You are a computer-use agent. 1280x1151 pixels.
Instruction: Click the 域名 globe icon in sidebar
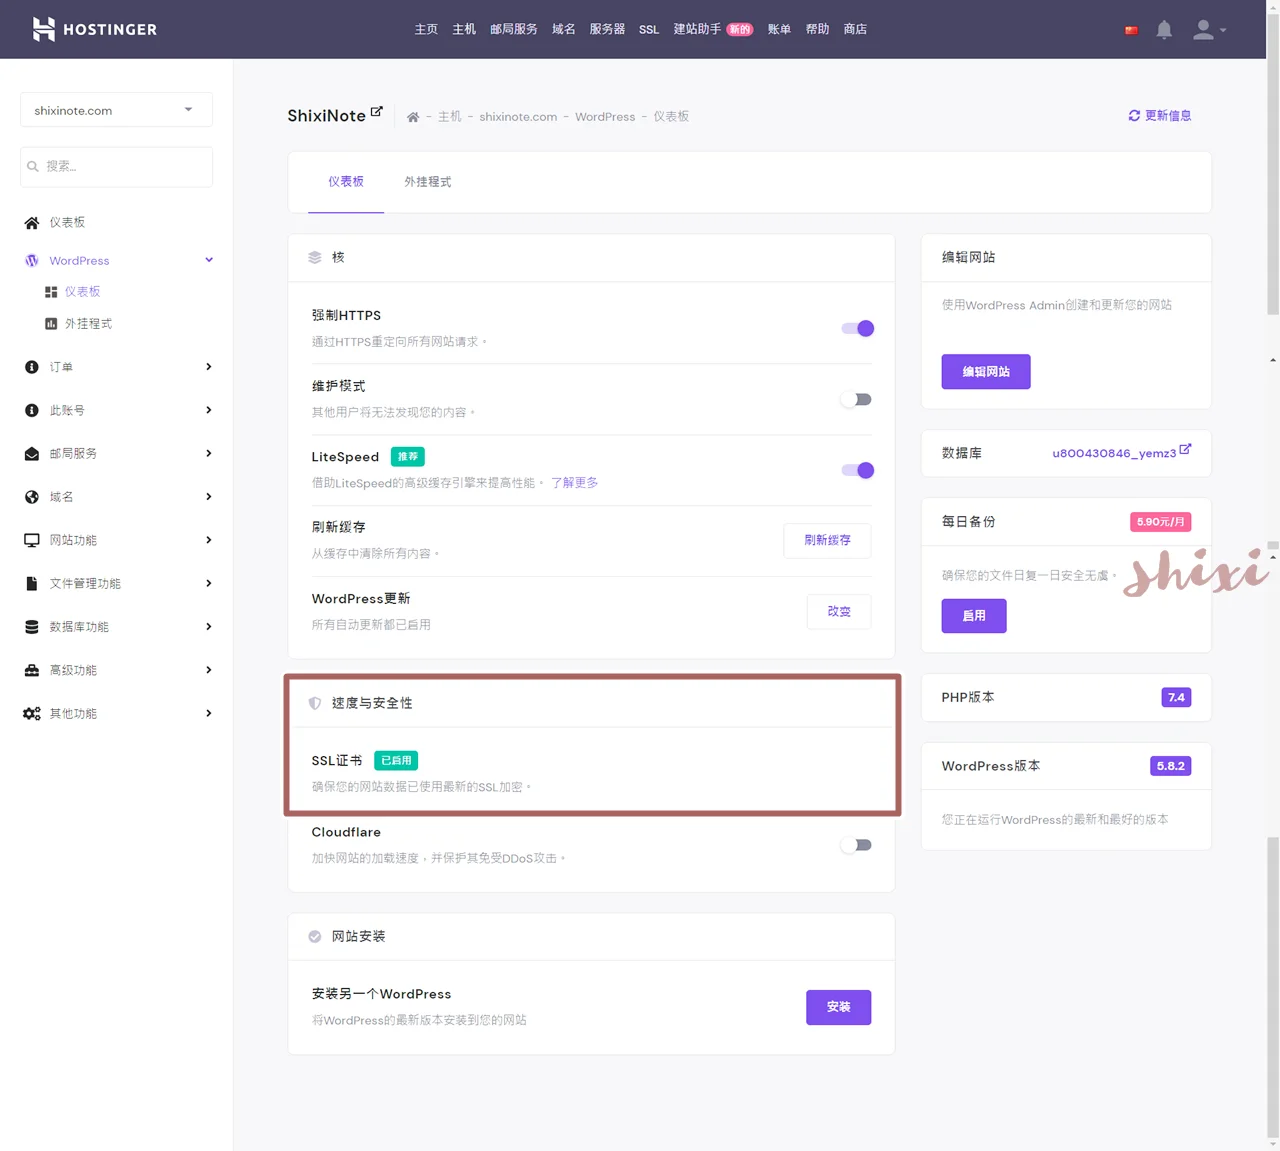point(32,497)
